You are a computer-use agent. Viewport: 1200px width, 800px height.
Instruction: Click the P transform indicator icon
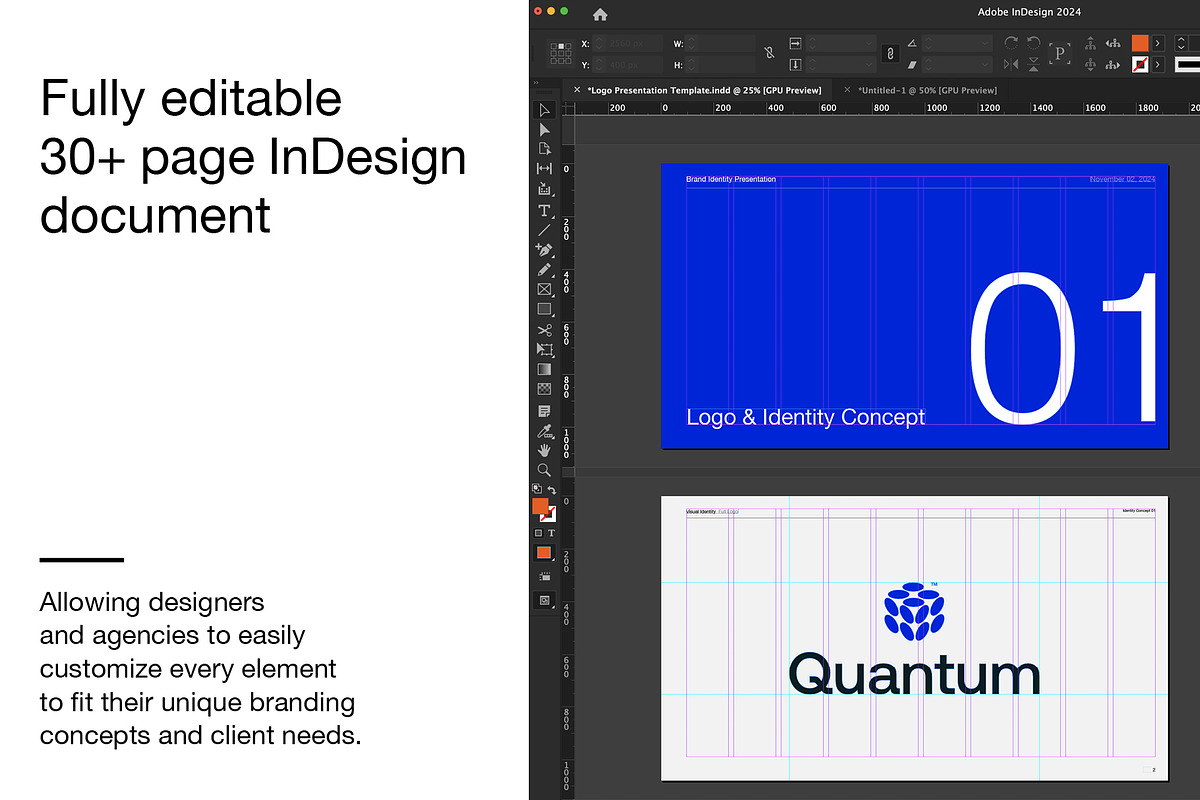tap(1060, 53)
